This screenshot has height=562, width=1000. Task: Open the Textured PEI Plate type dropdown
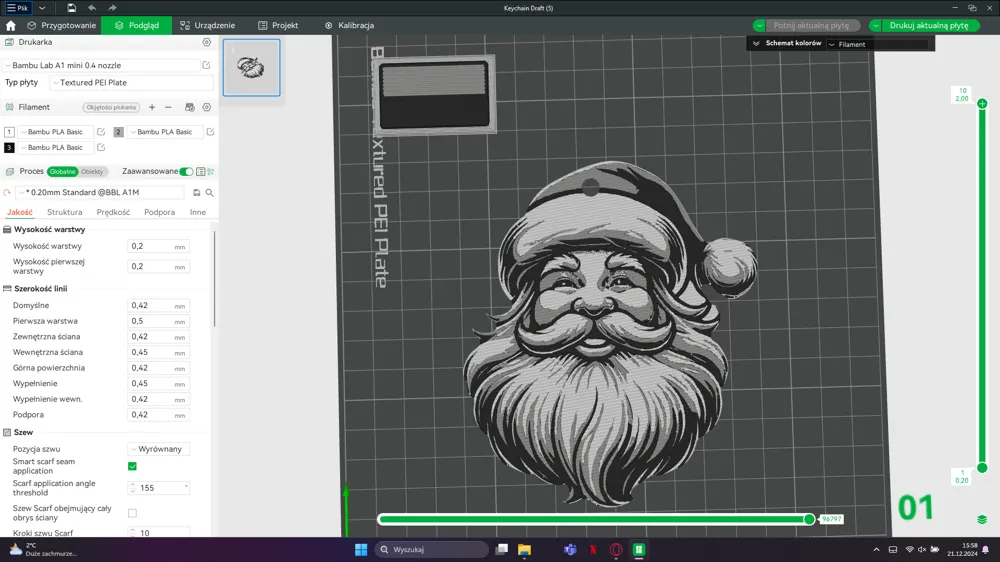pos(132,82)
